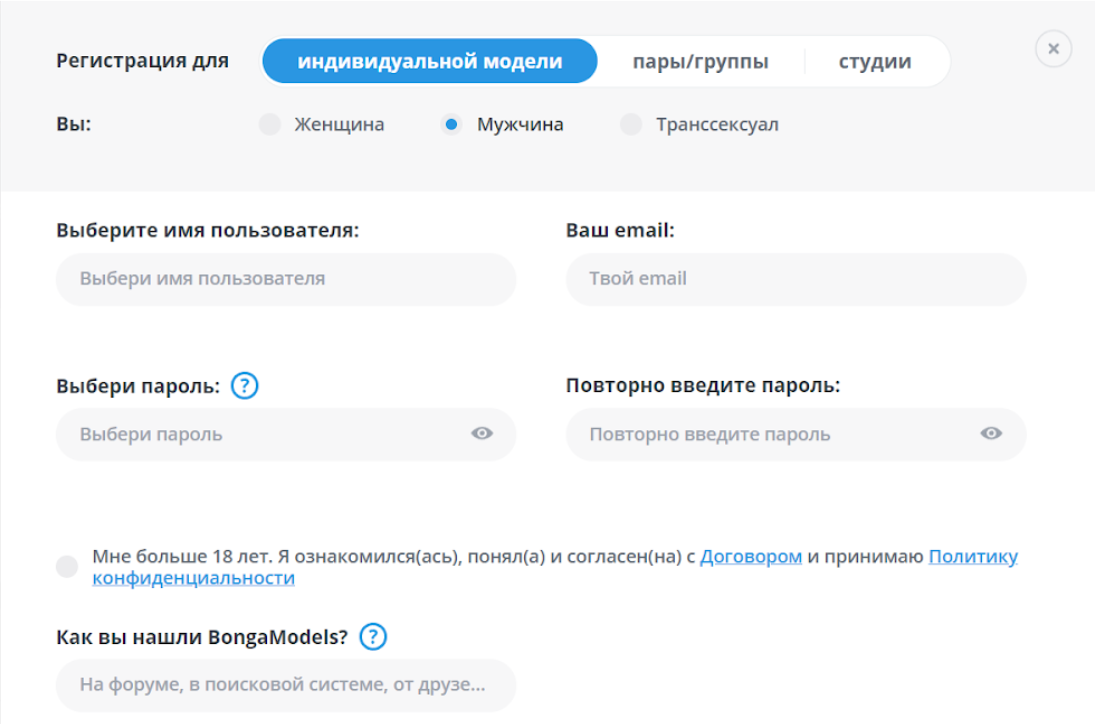Screen dimensions: 1095x724
Task: Close the registration dialog
Action: coord(1053,49)
